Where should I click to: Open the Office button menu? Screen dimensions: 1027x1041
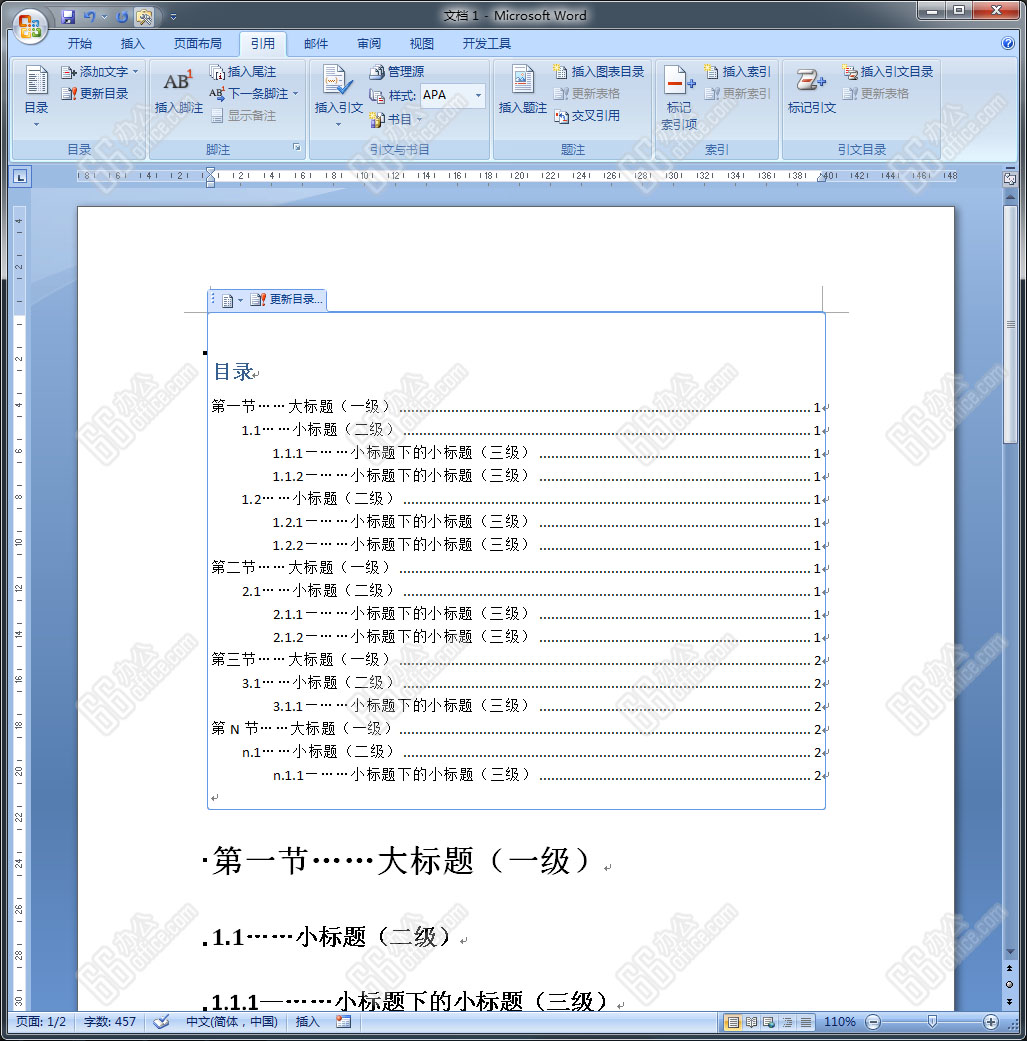pos(30,27)
